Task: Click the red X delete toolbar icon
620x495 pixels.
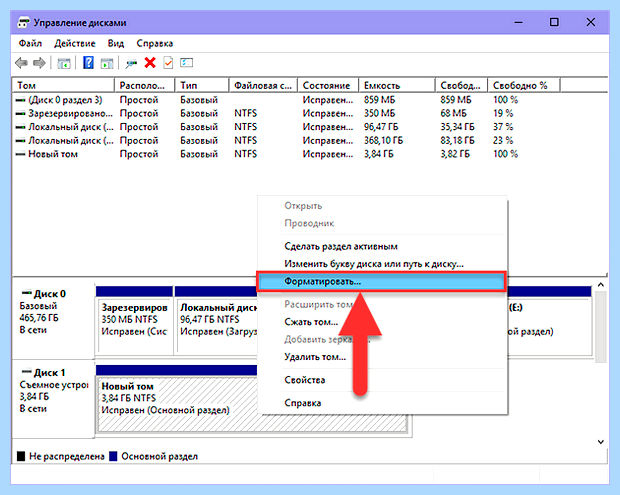Action: pos(150,62)
